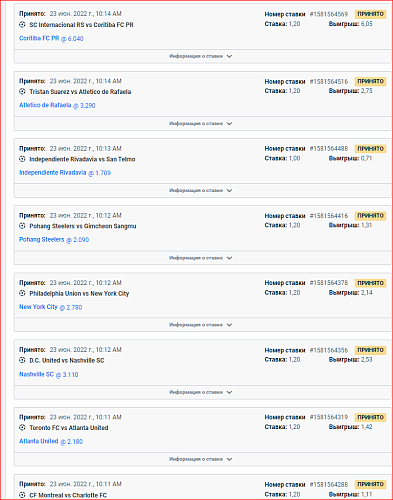
Task: Click soccer ball icon beside D.C. United match
Action: [x=22, y=360]
